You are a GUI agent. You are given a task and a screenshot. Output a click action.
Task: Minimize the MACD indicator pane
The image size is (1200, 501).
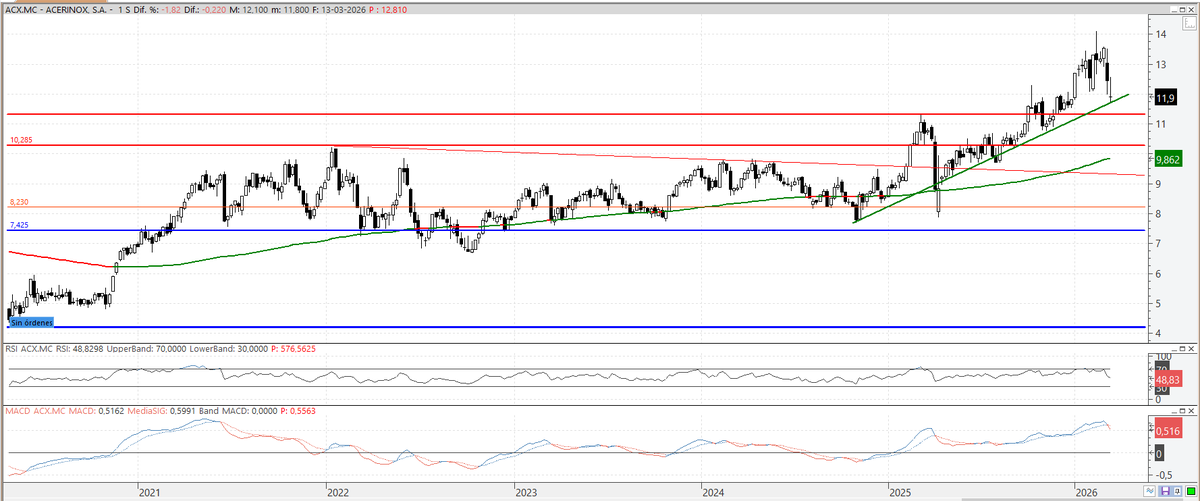(1174, 411)
